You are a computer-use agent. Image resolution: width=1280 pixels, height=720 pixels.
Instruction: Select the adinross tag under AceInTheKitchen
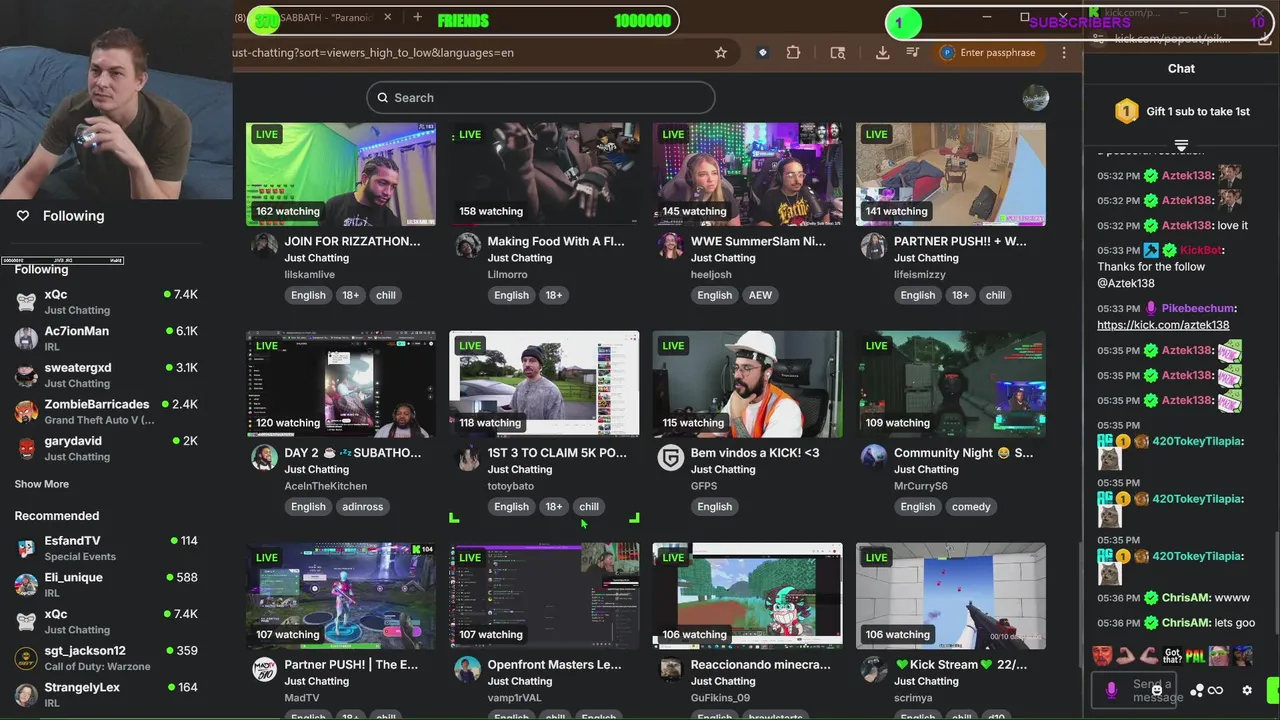(362, 507)
